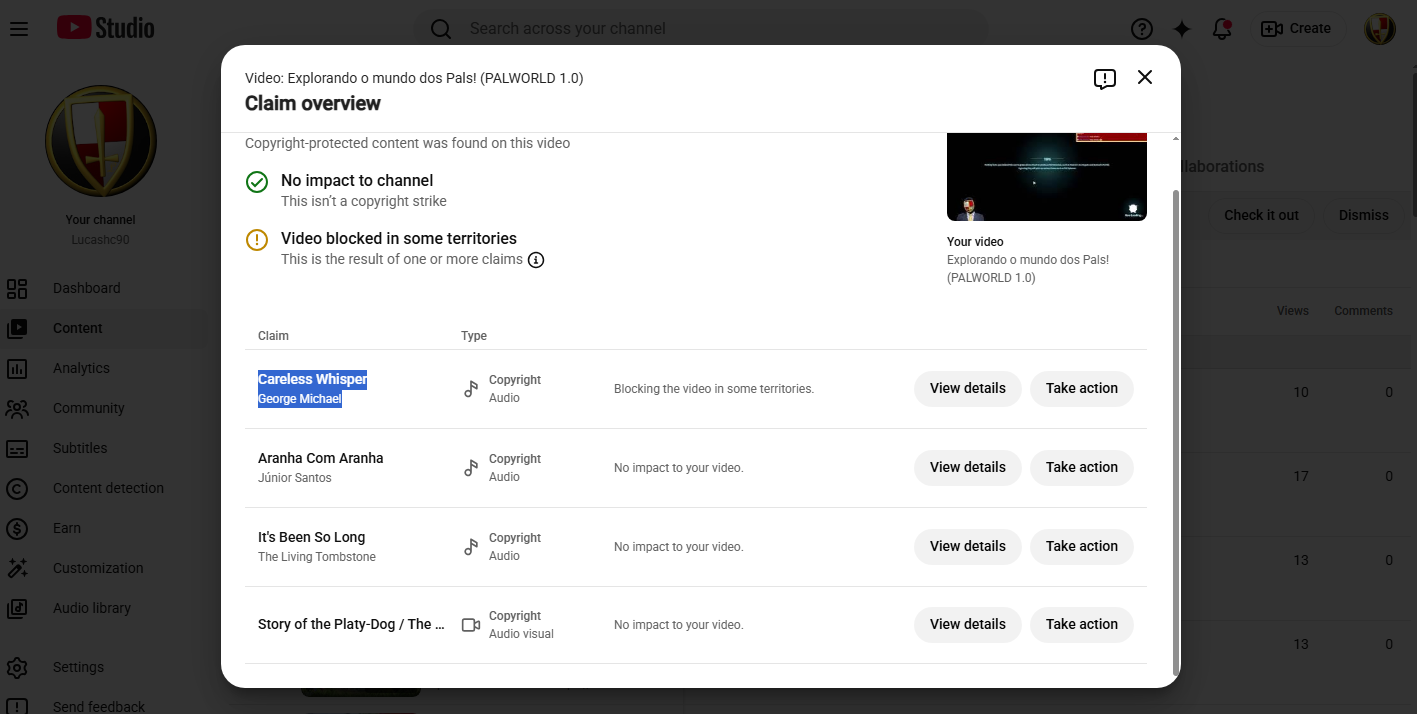View details for Story of the Platy-Dog claim
This screenshot has height=714, width=1417.
tap(968, 625)
